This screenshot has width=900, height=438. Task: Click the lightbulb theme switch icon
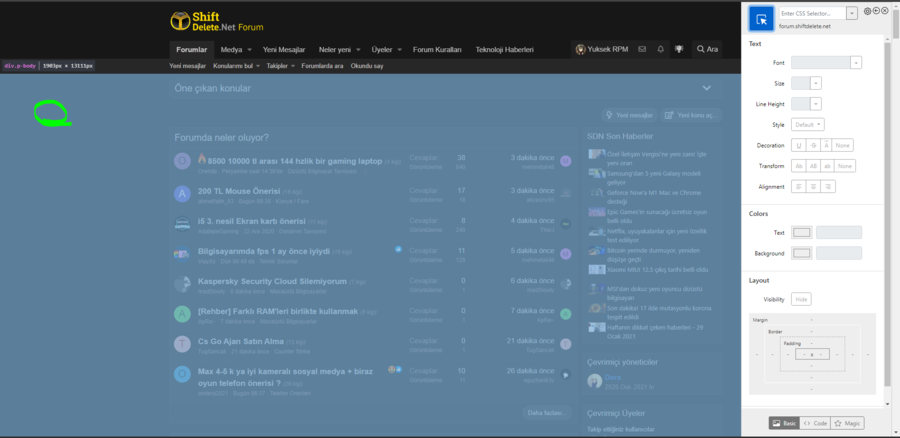click(x=680, y=49)
